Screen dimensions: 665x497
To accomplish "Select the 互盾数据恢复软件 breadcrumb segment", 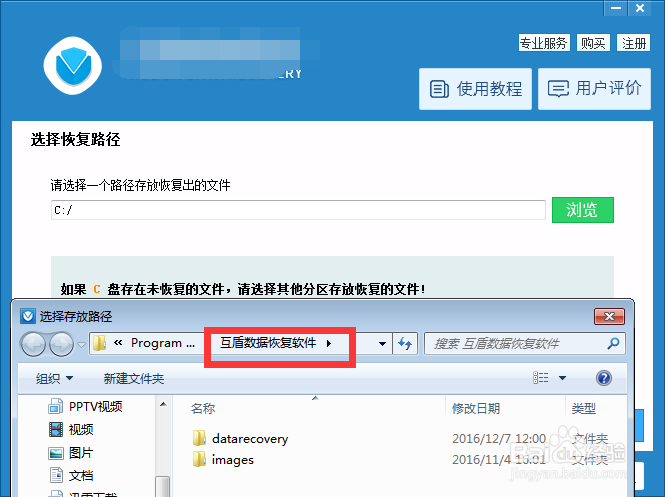I will pyautogui.click(x=268, y=343).
